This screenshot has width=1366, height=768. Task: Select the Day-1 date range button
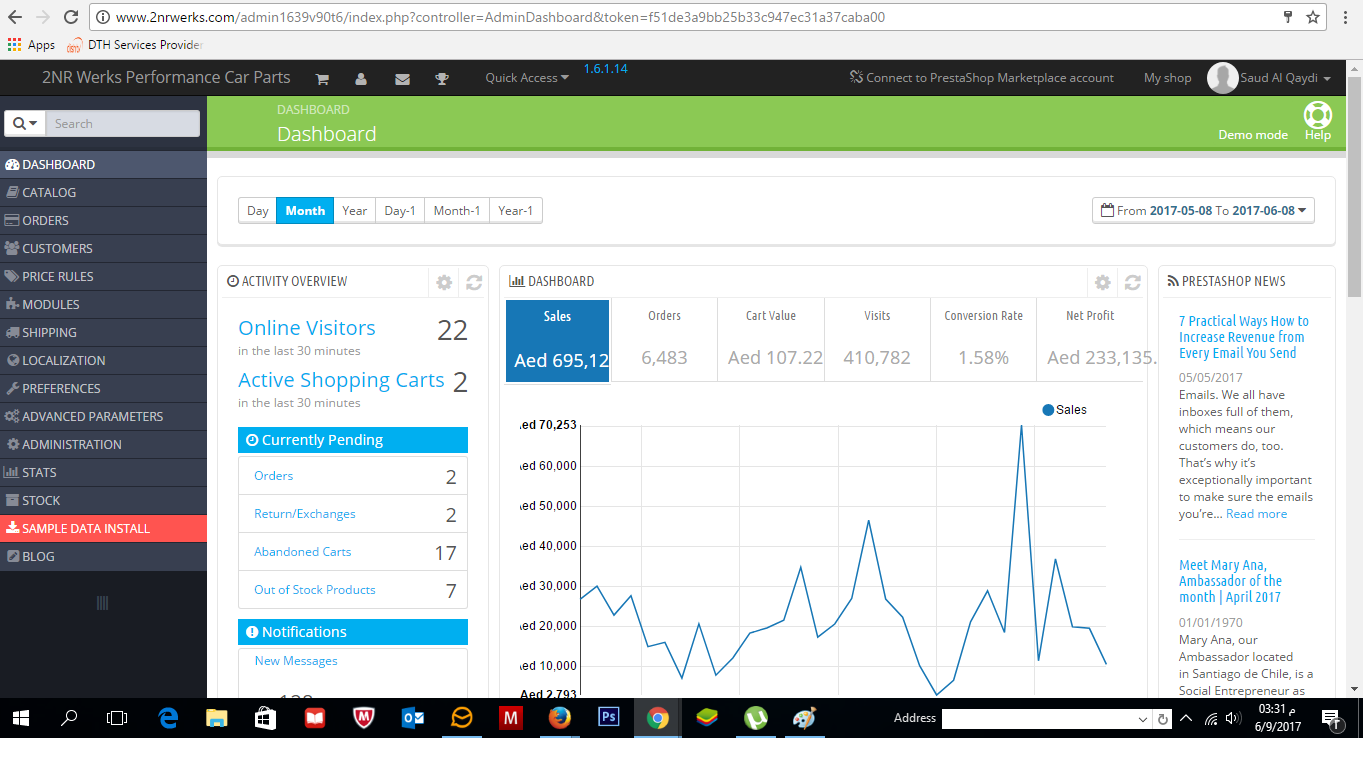point(400,211)
